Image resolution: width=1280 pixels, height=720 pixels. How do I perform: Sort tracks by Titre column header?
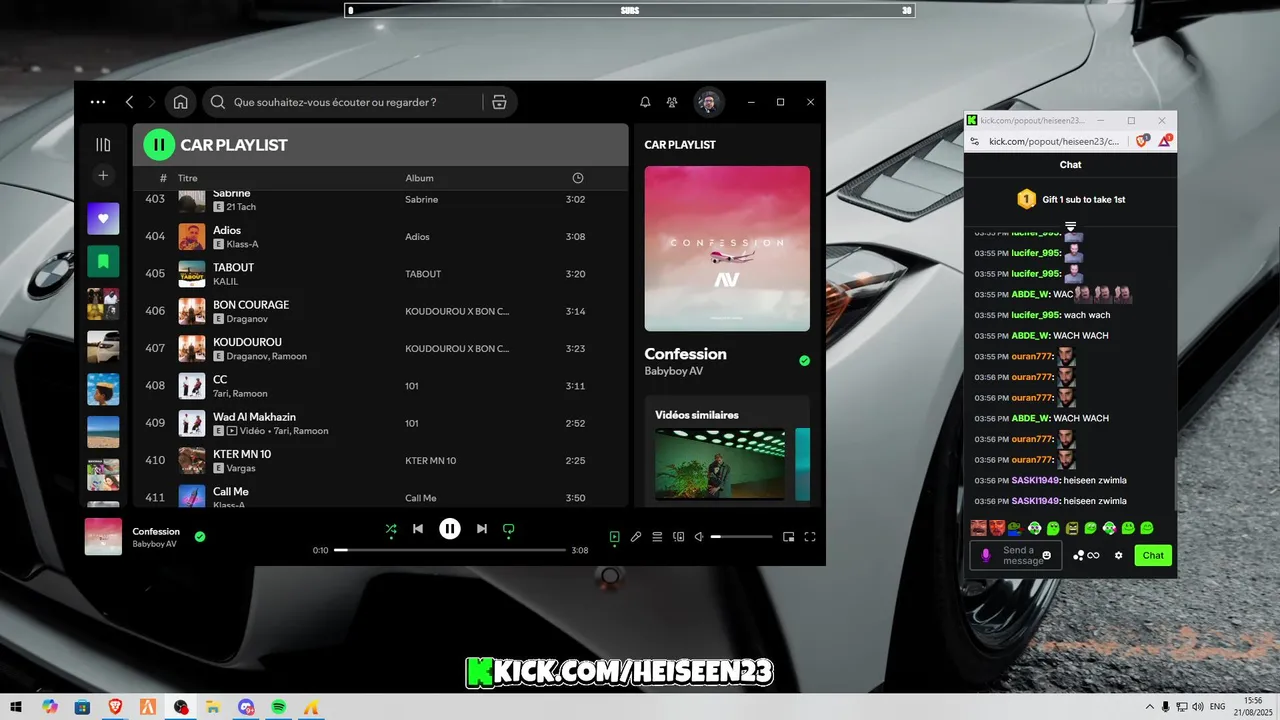(x=188, y=178)
